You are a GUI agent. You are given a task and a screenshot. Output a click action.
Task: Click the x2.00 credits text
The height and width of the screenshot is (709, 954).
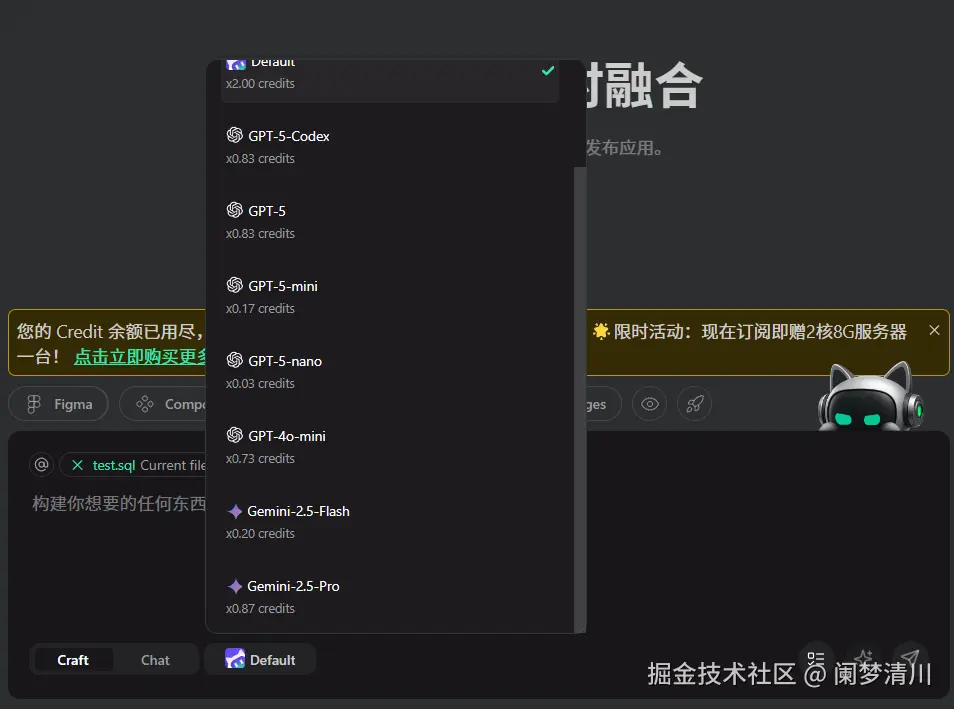tap(260, 84)
